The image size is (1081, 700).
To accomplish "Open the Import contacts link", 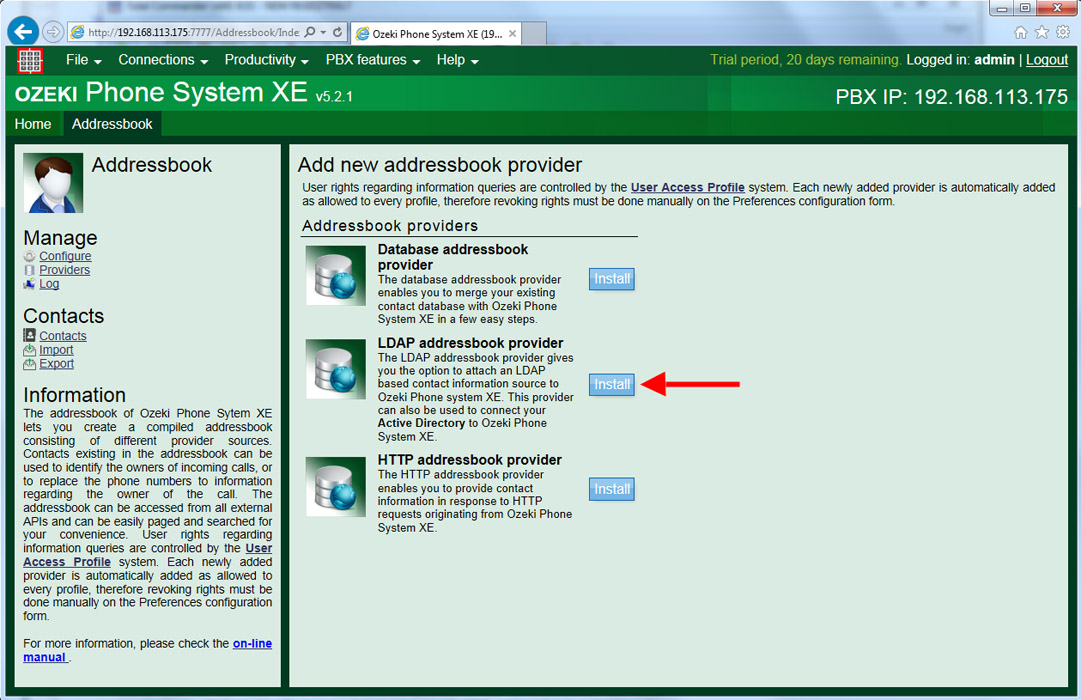I will pyautogui.click(x=56, y=350).
